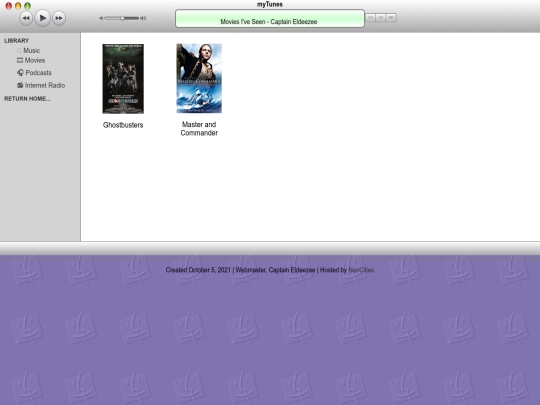Open Music in the library sidebar
Image resolution: width=540 pixels, height=405 pixels.
pos(31,51)
